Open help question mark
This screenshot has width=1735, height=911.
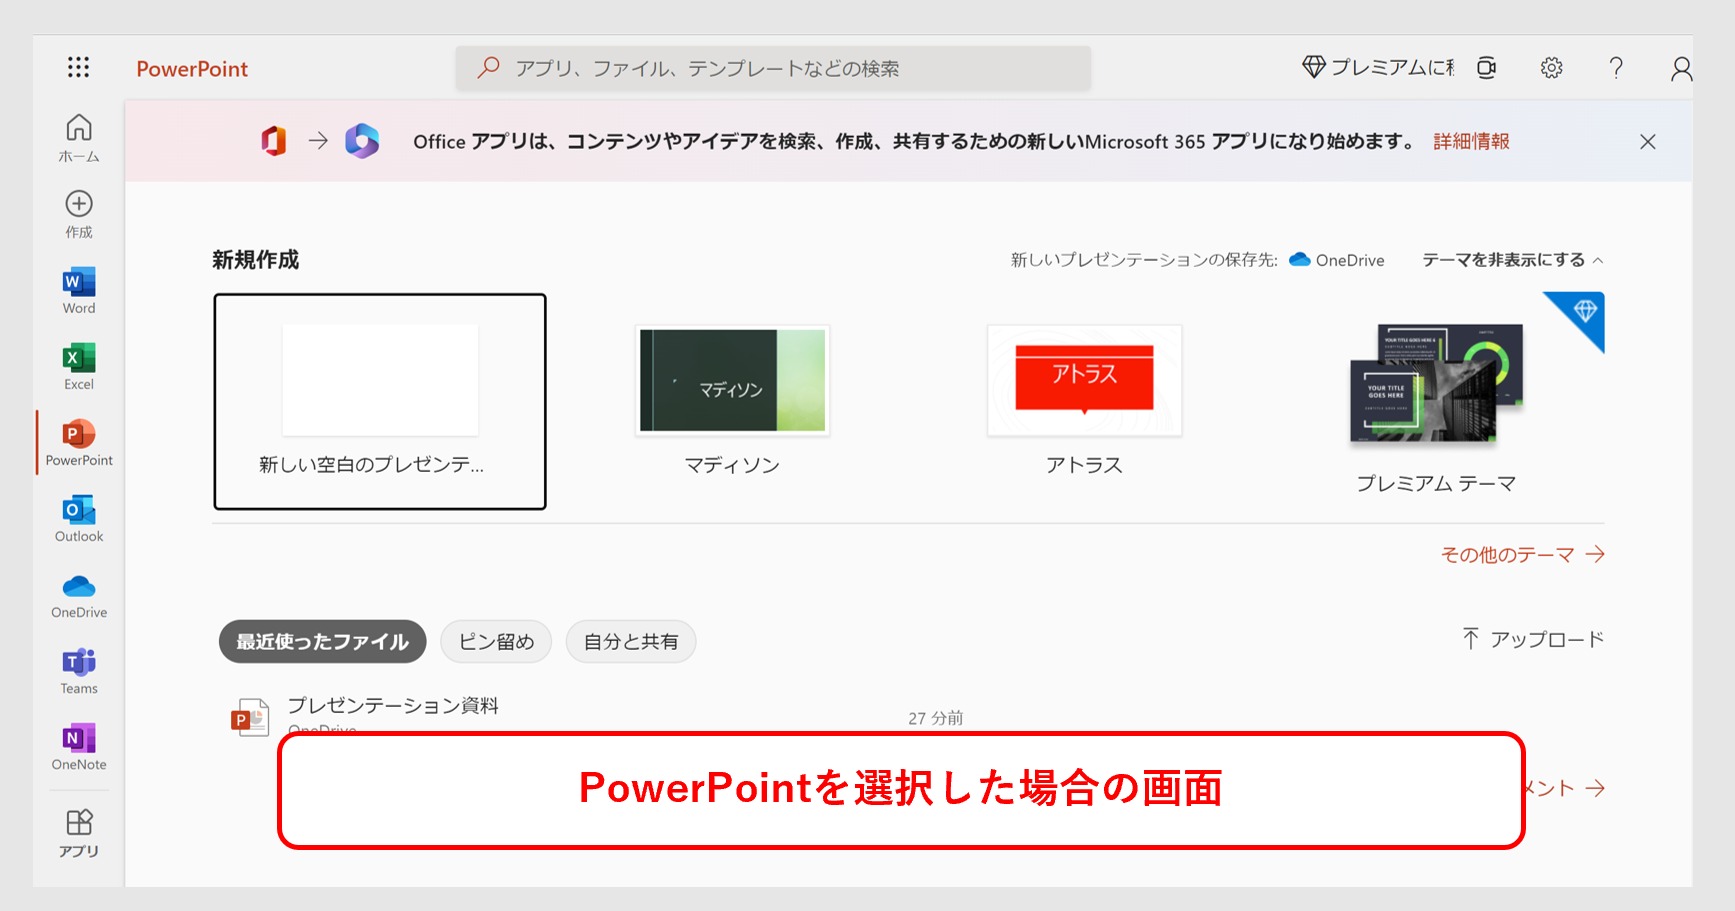pyautogui.click(x=1616, y=68)
